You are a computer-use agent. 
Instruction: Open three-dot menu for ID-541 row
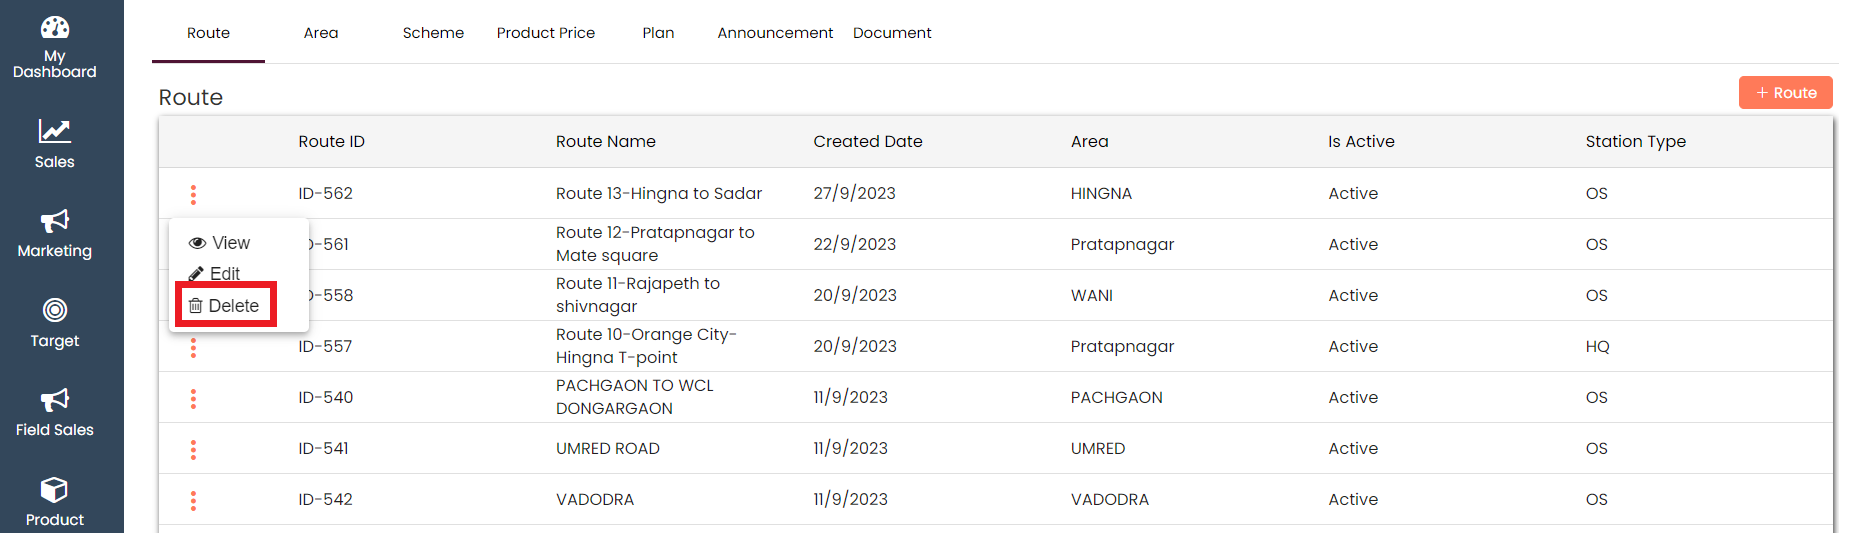[193, 449]
